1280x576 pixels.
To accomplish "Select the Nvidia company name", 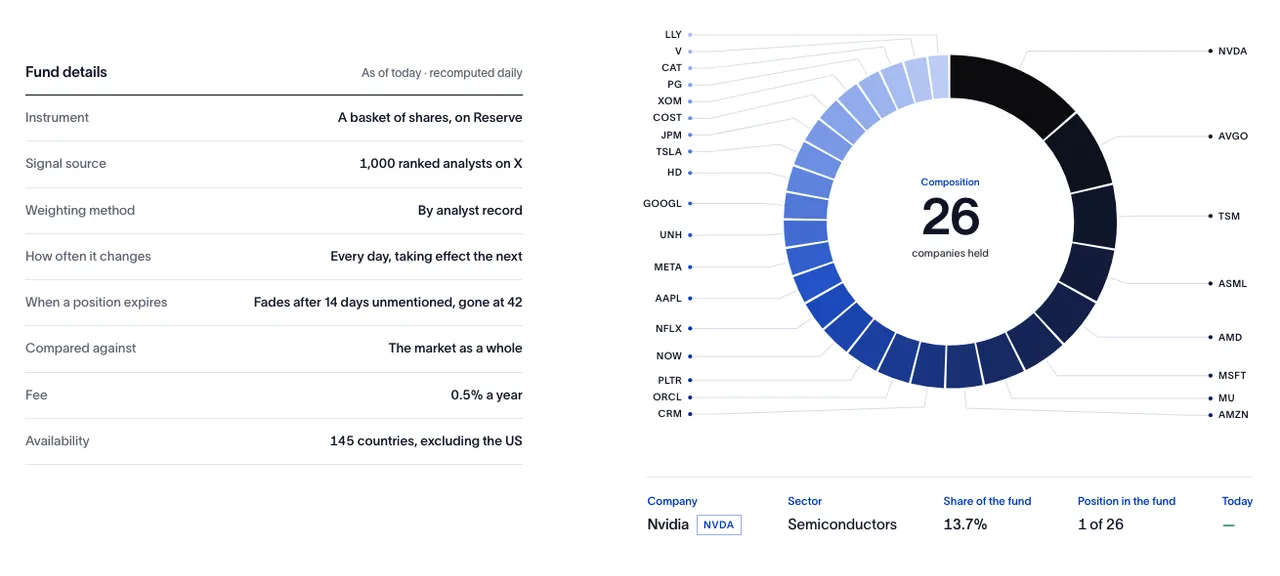I will pyautogui.click(x=668, y=524).
